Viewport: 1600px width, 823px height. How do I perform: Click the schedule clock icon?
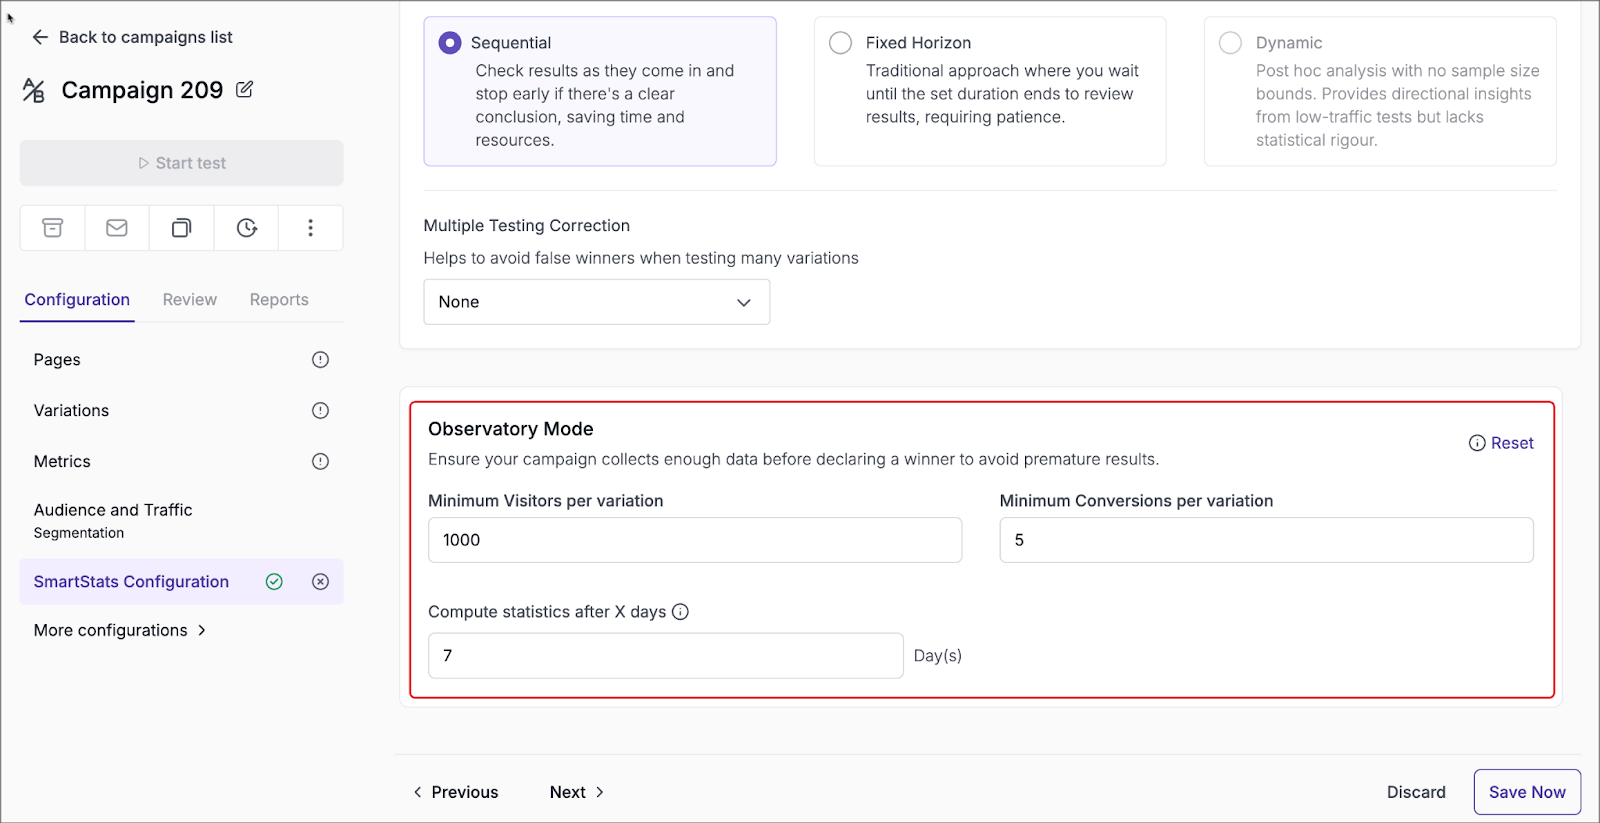246,228
